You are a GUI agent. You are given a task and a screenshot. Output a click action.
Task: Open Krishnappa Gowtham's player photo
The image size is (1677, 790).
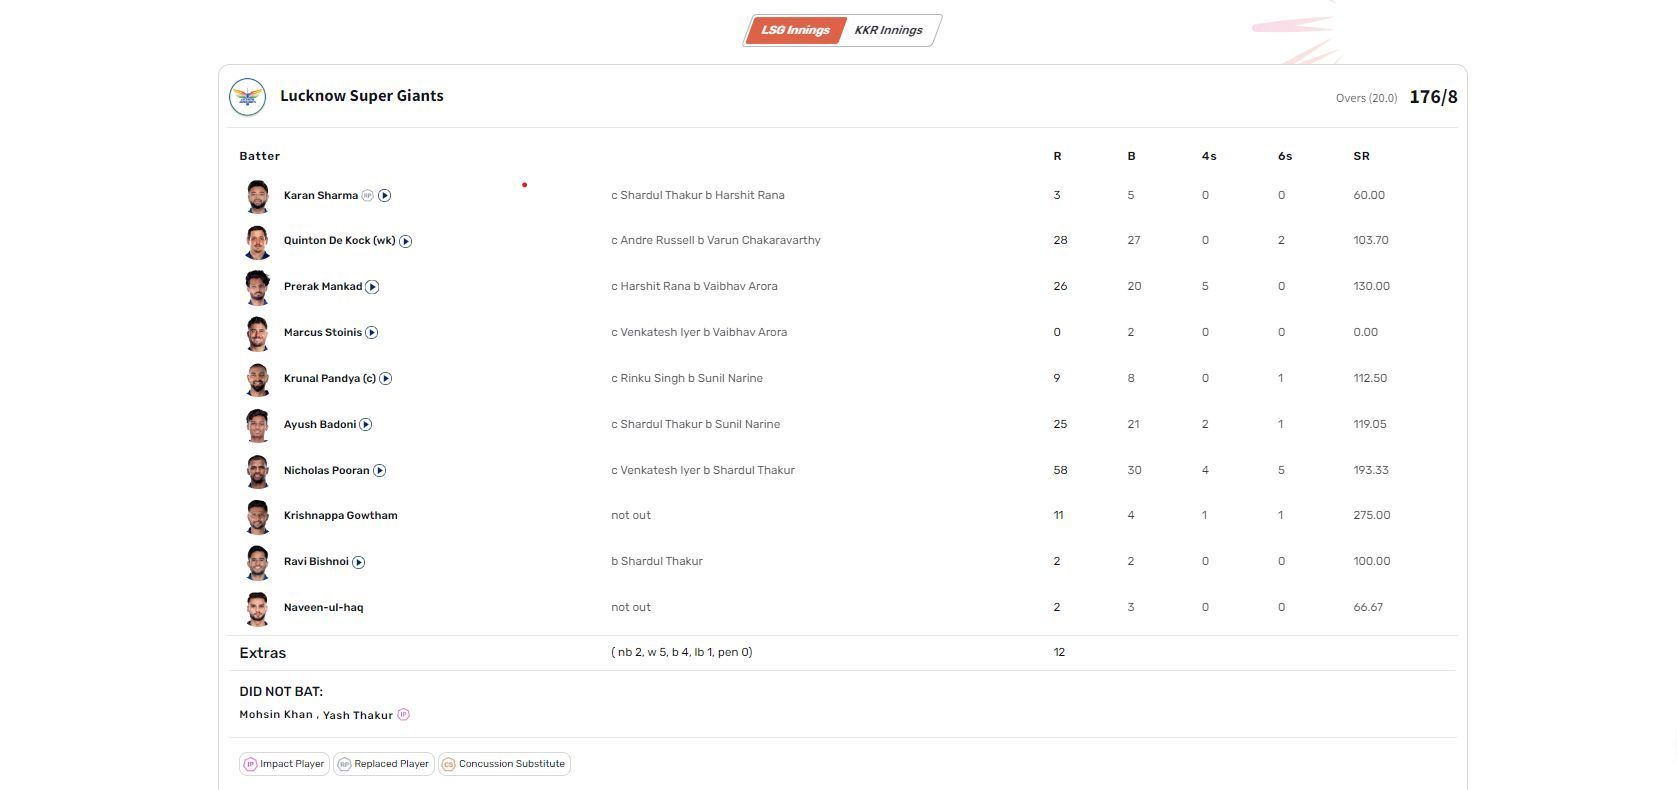tap(257, 516)
